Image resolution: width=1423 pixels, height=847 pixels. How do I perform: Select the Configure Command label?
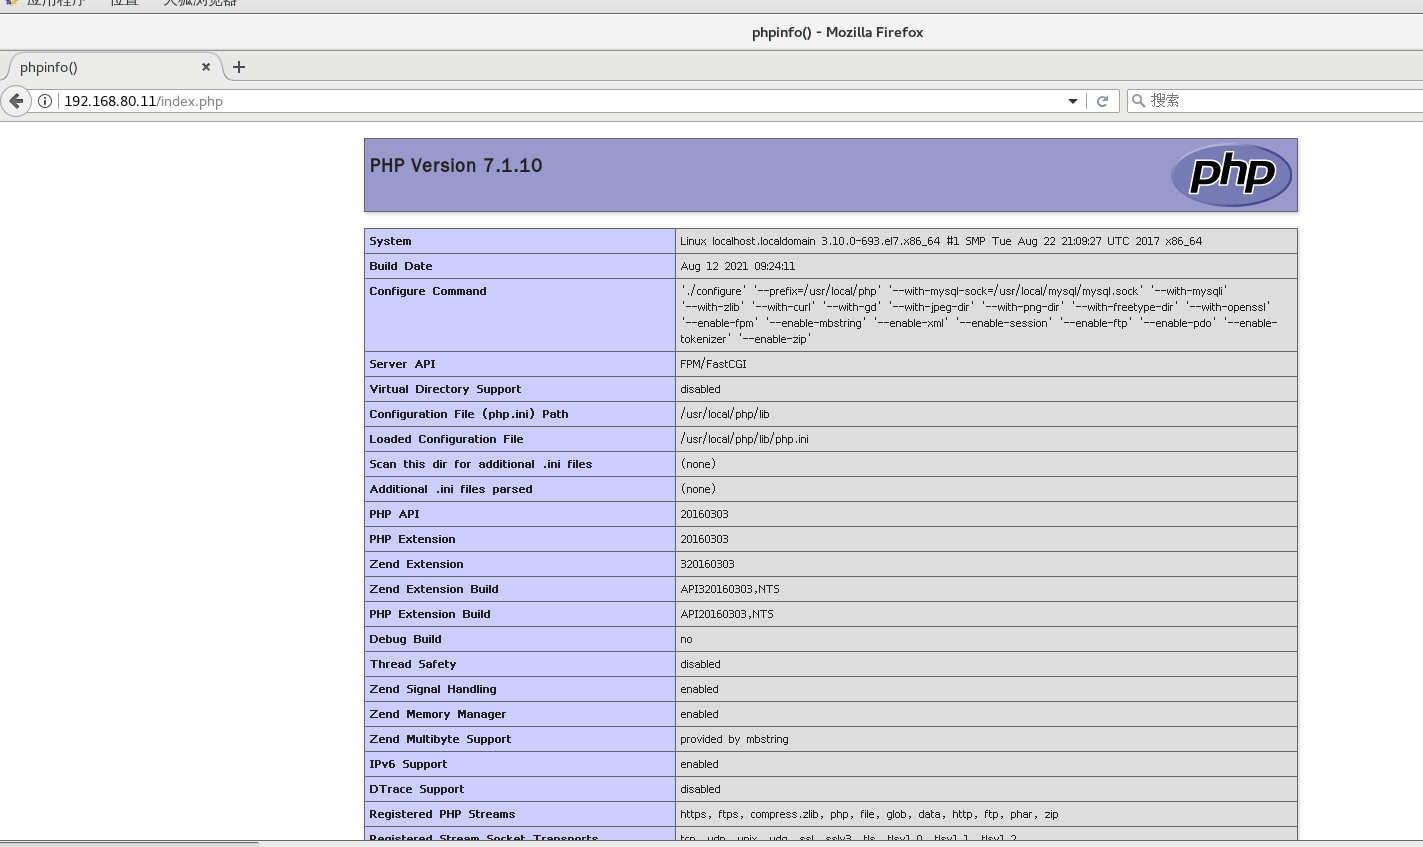(428, 291)
